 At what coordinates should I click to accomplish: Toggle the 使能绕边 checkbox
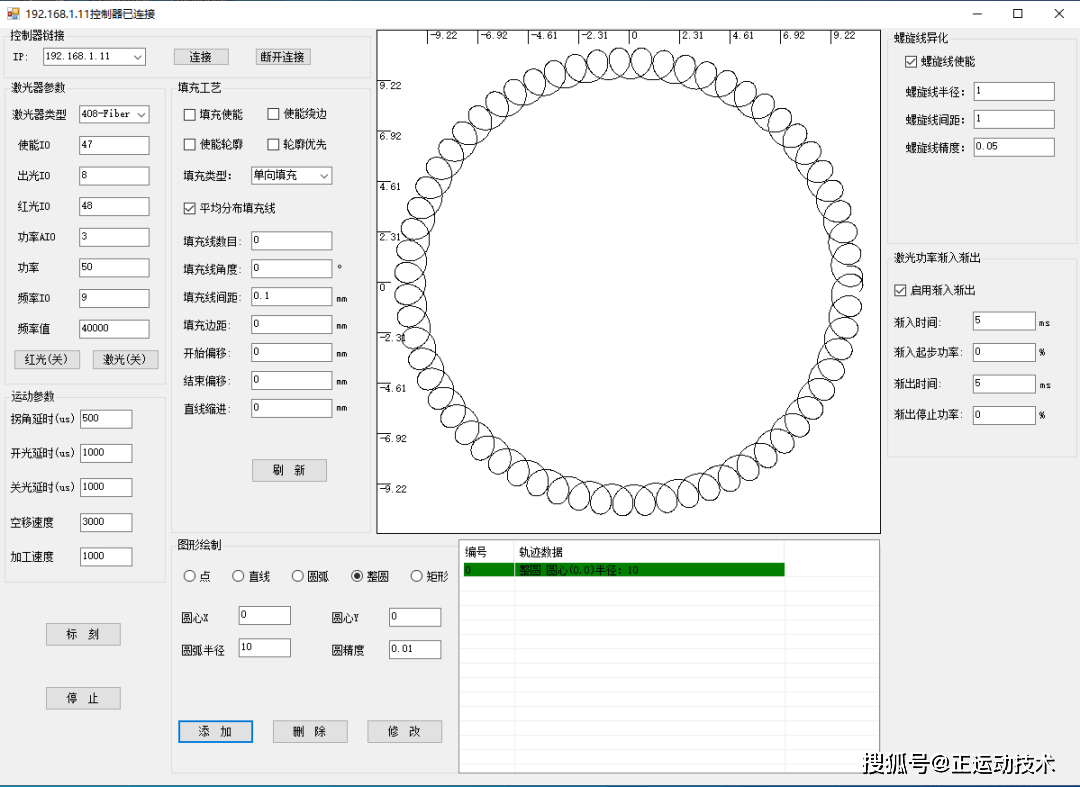coord(274,115)
